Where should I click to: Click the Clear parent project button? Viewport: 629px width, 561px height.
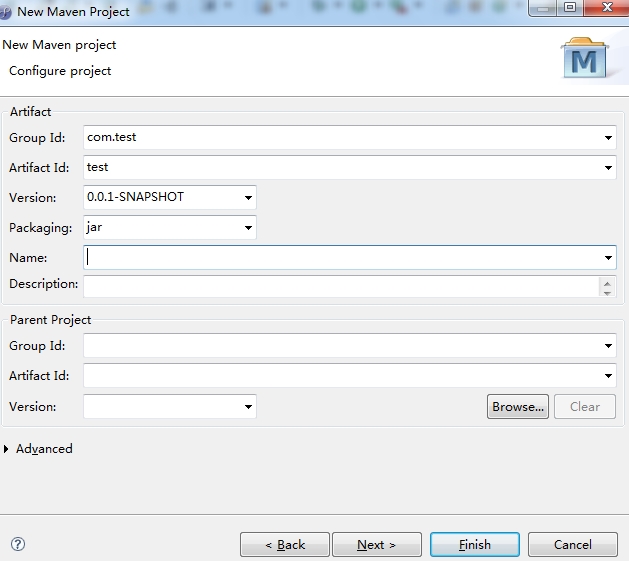(585, 407)
